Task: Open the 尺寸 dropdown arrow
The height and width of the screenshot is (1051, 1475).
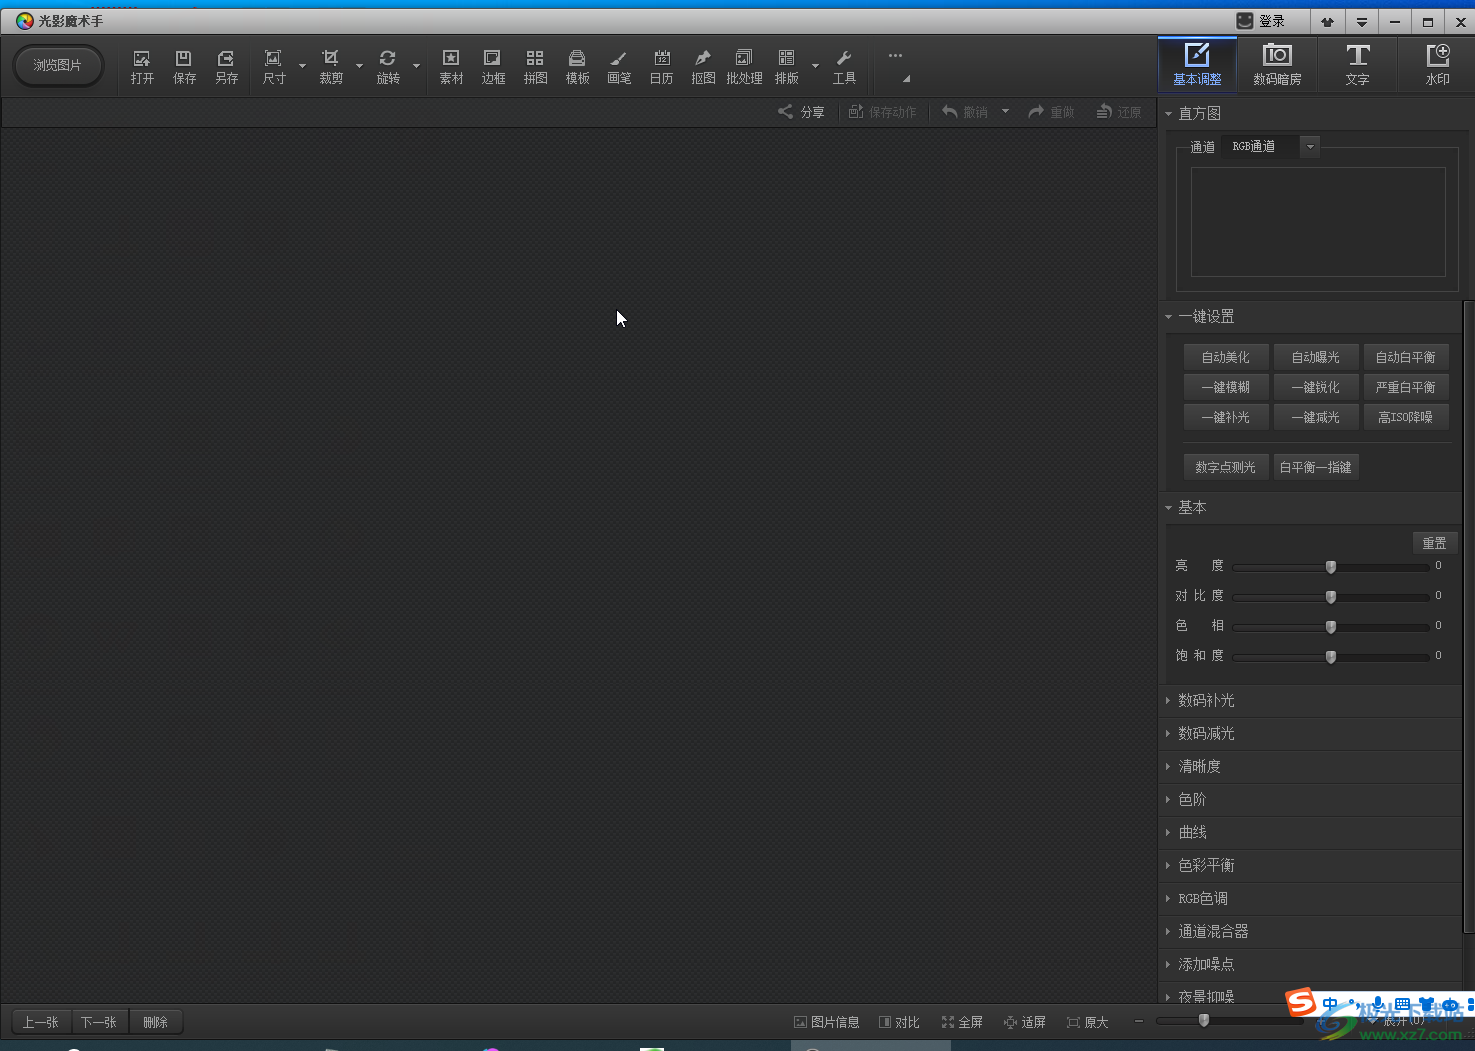Action: tap(302, 67)
